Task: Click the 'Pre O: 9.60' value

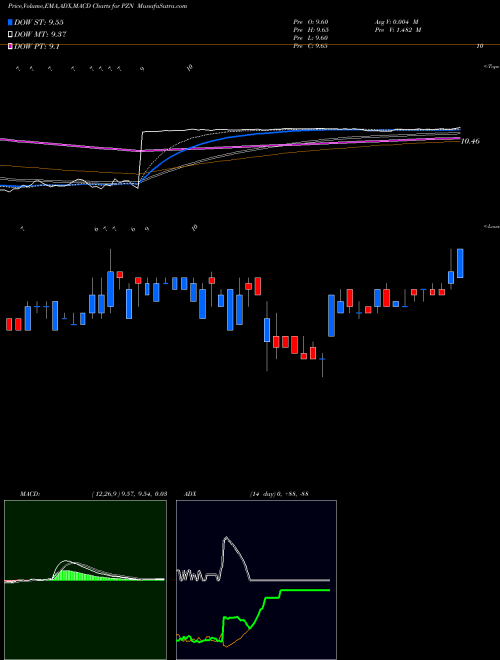Action: point(310,22)
